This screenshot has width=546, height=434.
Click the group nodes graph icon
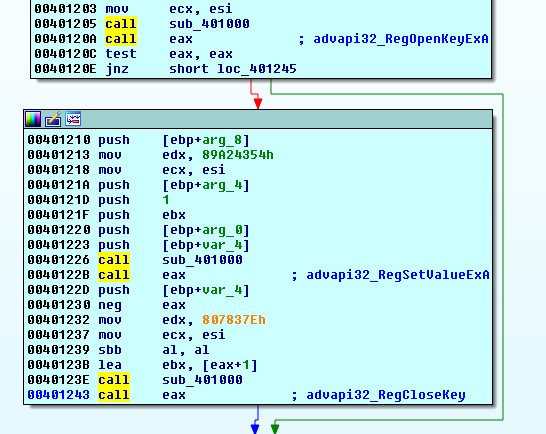pos(73,119)
